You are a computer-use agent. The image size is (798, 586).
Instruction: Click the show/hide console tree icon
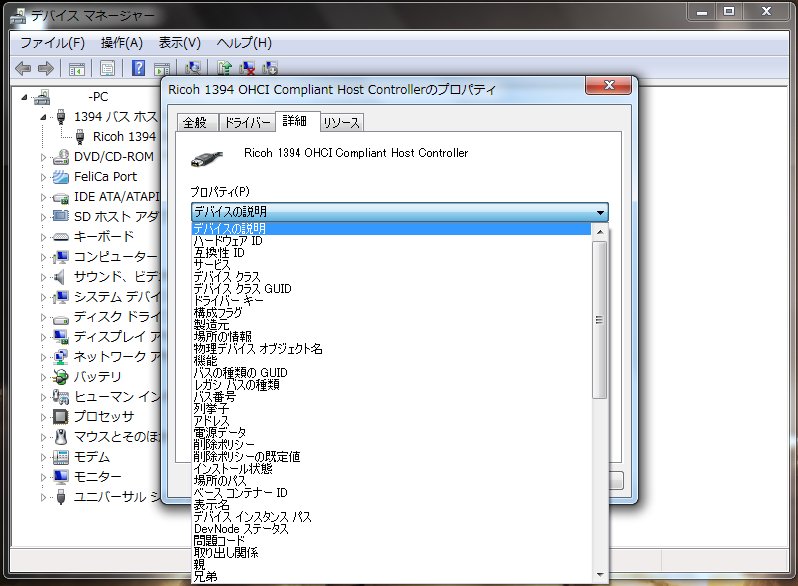pyautogui.click(x=76, y=68)
